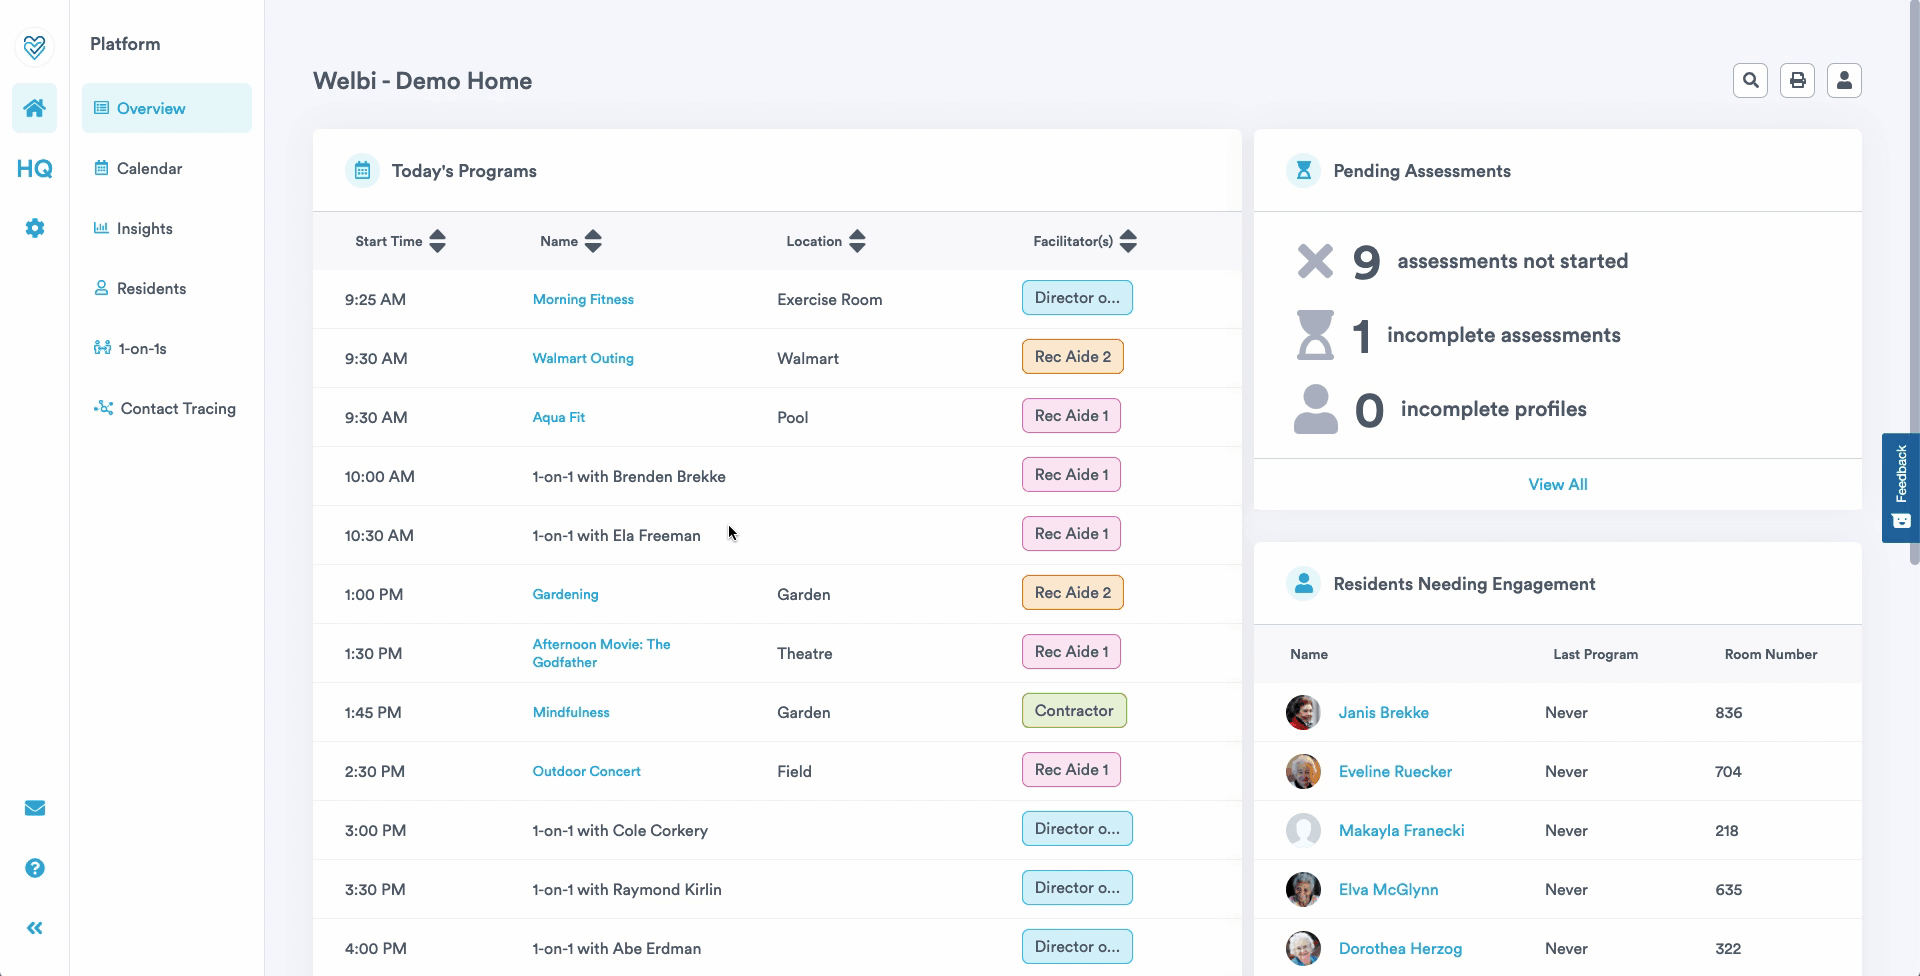Click '1-on-1 with Raymond Kirlin' row text
Image resolution: width=1920 pixels, height=976 pixels.
pyautogui.click(x=627, y=889)
